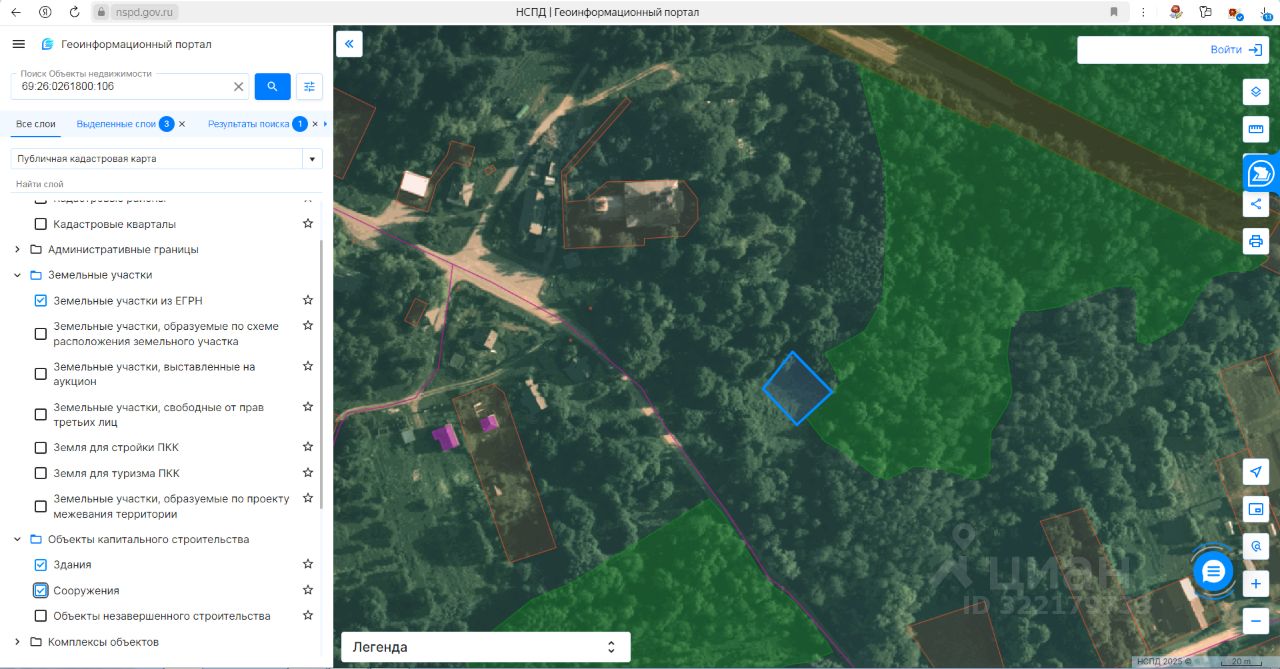Click the browser download arrow icon
The image size is (1280, 669).
pyautogui.click(x=1267, y=12)
